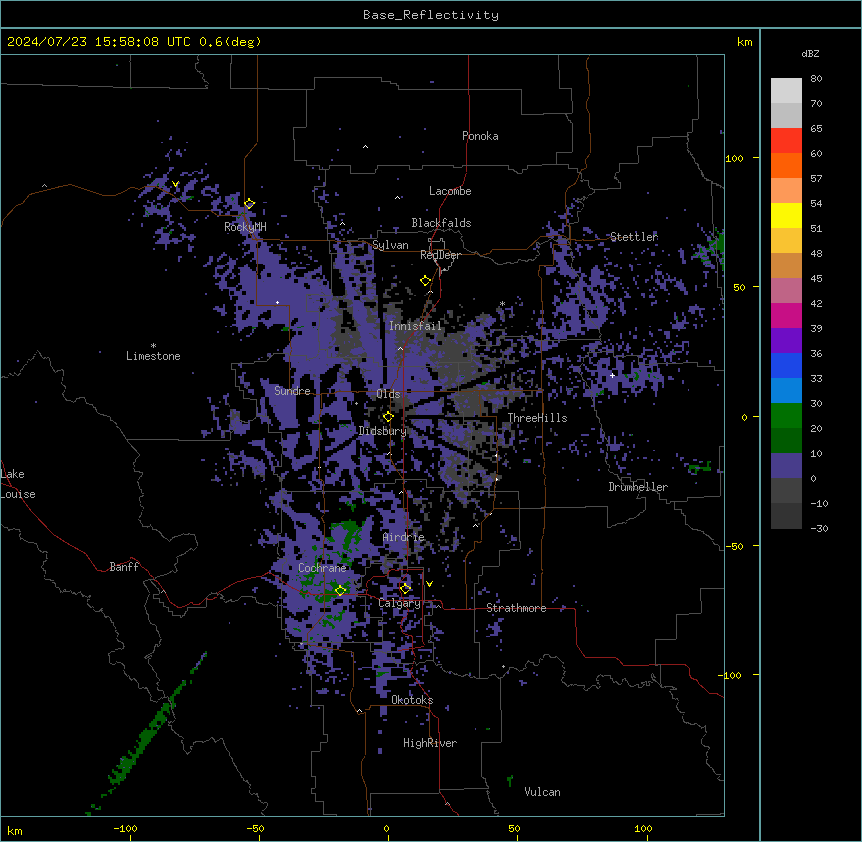Screen dimensions: 862x842
Task: Click the yellow station marker beside RockyMH
Action: click(250, 204)
